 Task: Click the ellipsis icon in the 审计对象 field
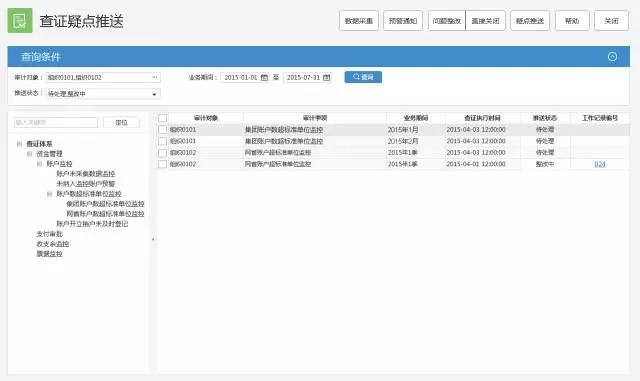pos(155,77)
